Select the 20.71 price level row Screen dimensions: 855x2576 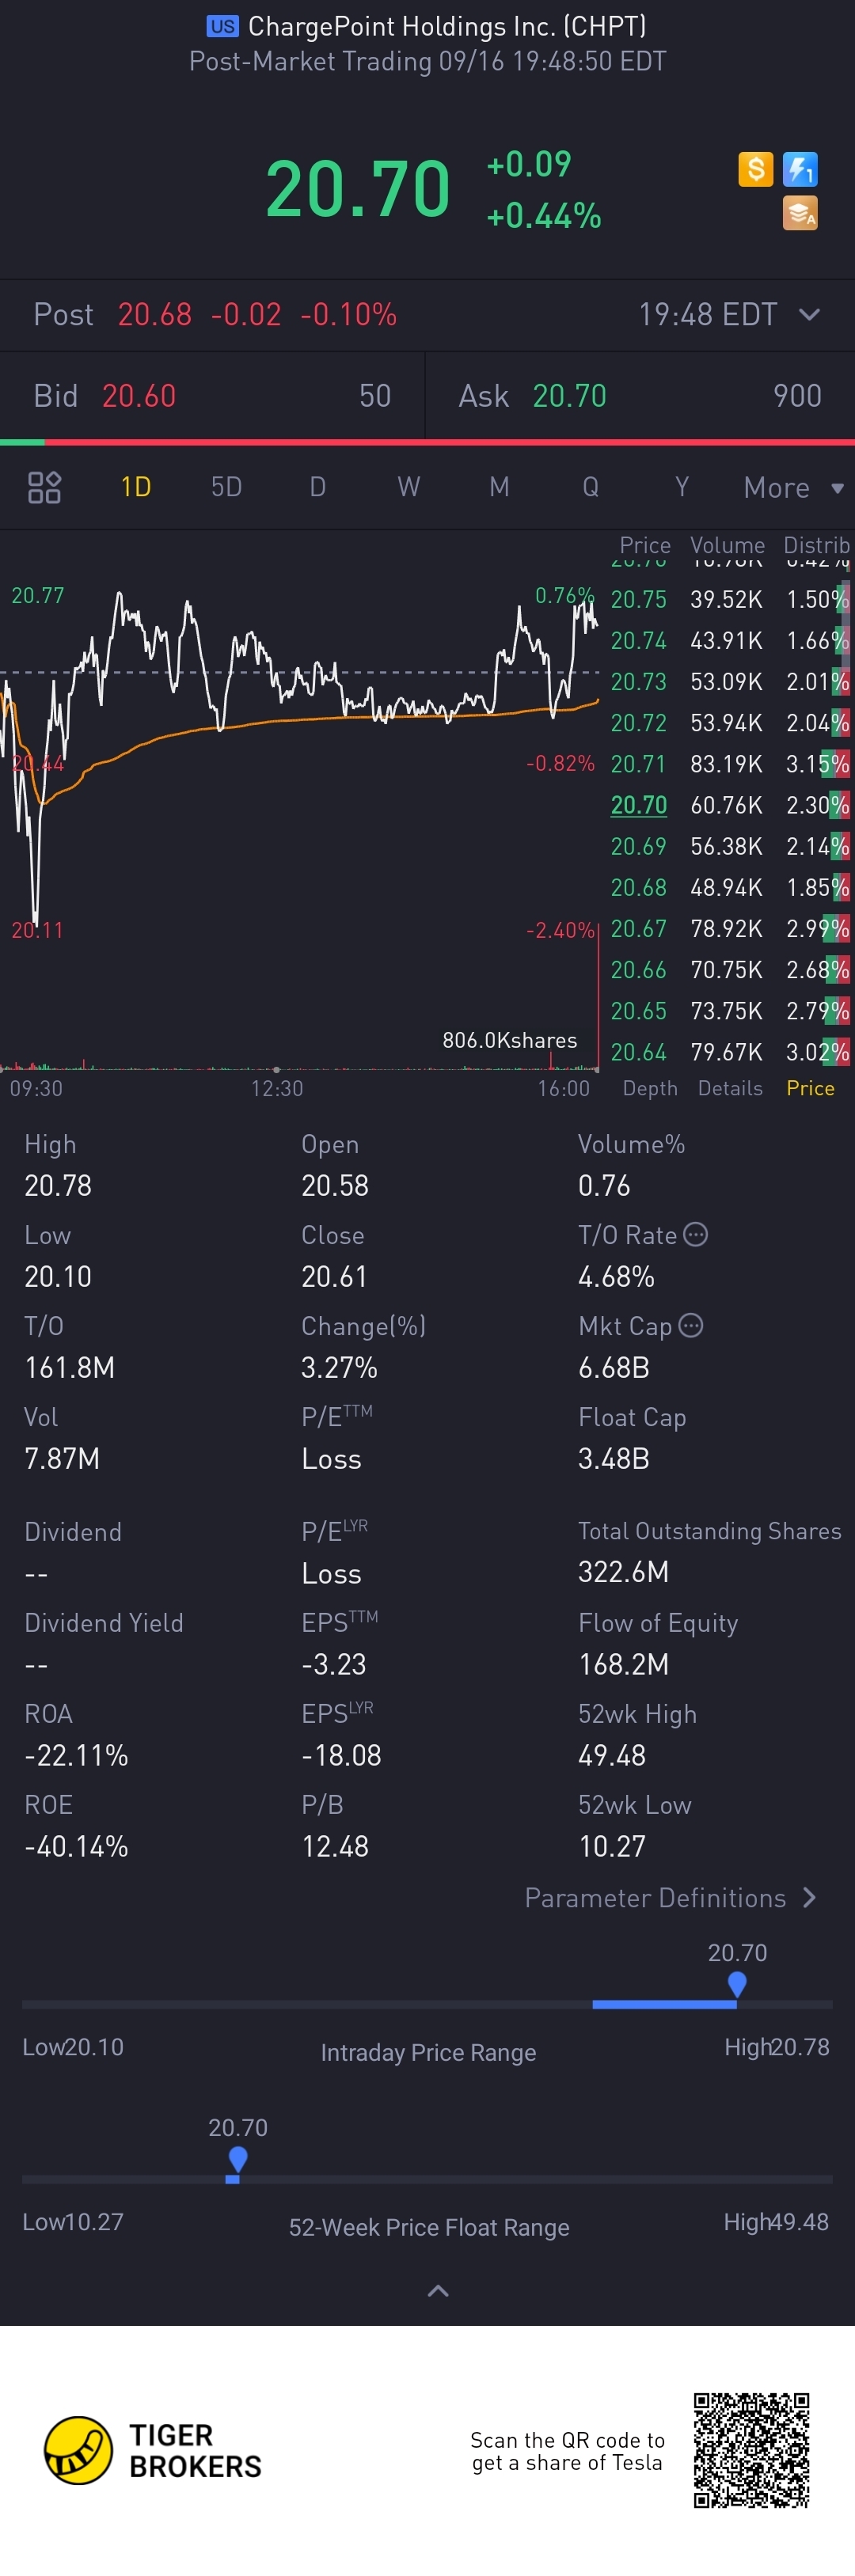click(730, 764)
